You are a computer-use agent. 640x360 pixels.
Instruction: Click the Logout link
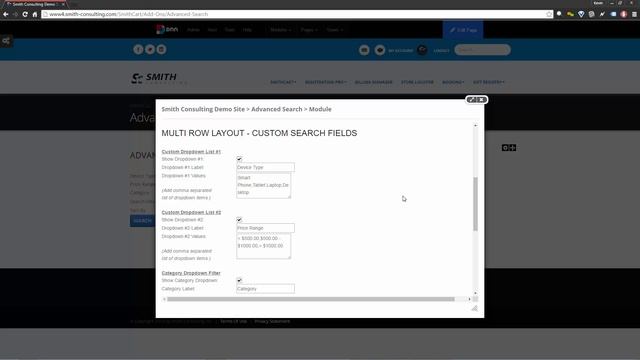(x=441, y=50)
